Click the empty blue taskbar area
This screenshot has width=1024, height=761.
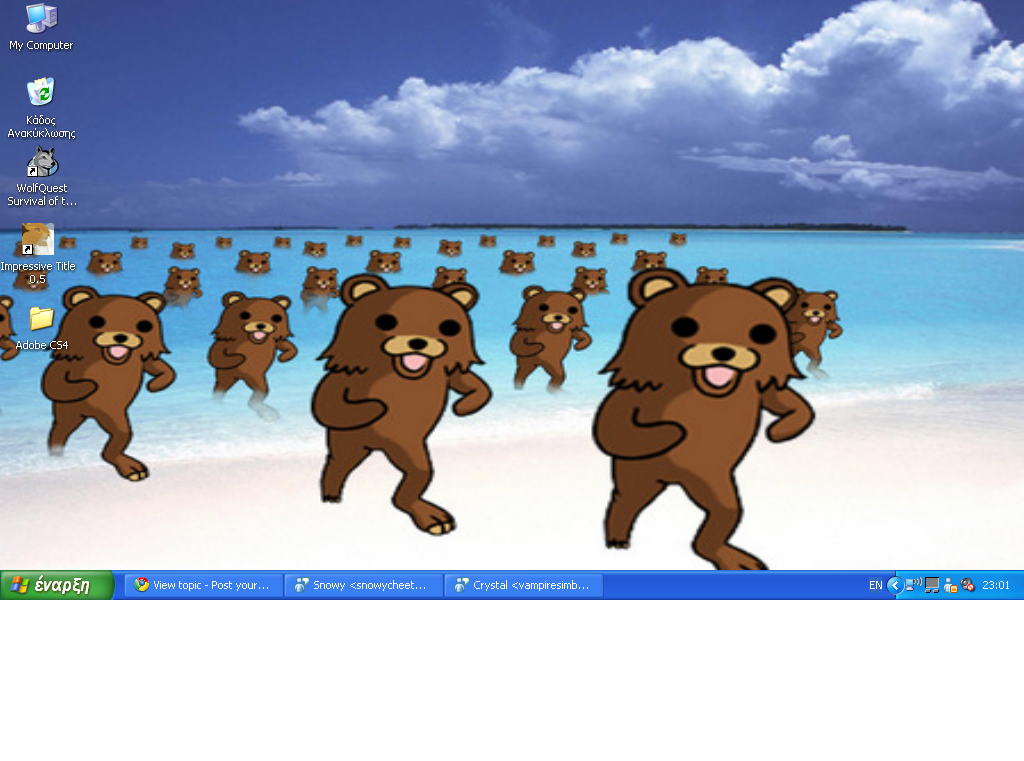(x=730, y=585)
